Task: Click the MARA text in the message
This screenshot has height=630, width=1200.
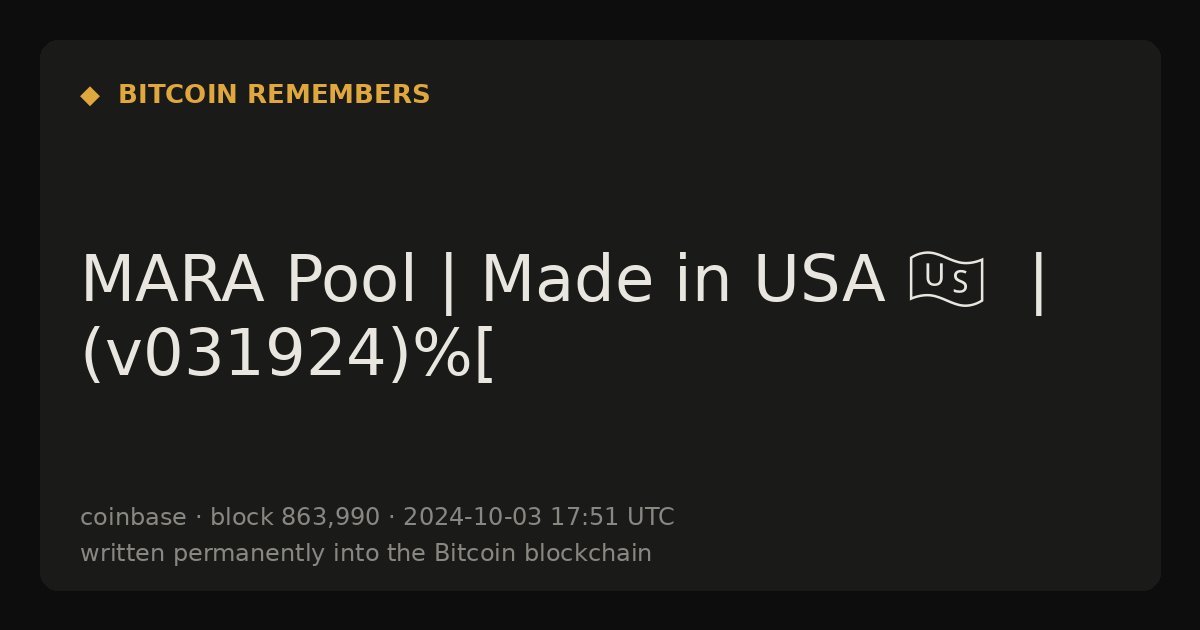Action: [172, 280]
